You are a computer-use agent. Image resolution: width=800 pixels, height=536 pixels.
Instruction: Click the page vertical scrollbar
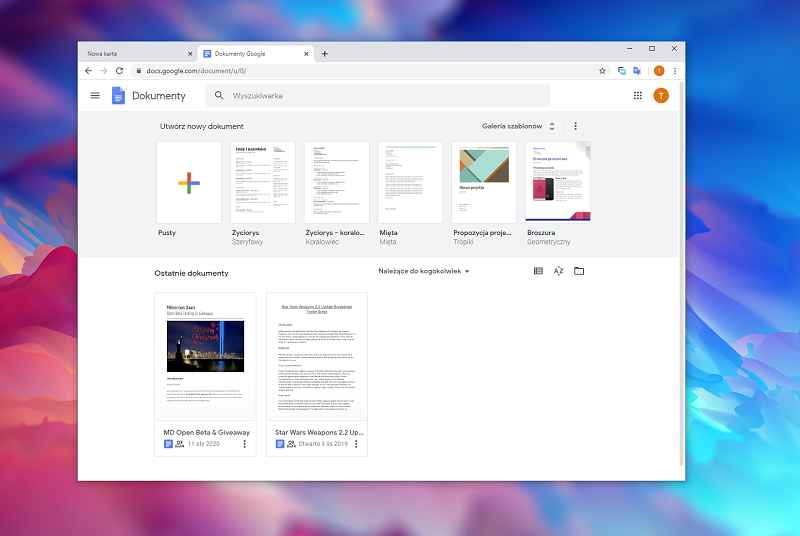click(x=682, y=275)
